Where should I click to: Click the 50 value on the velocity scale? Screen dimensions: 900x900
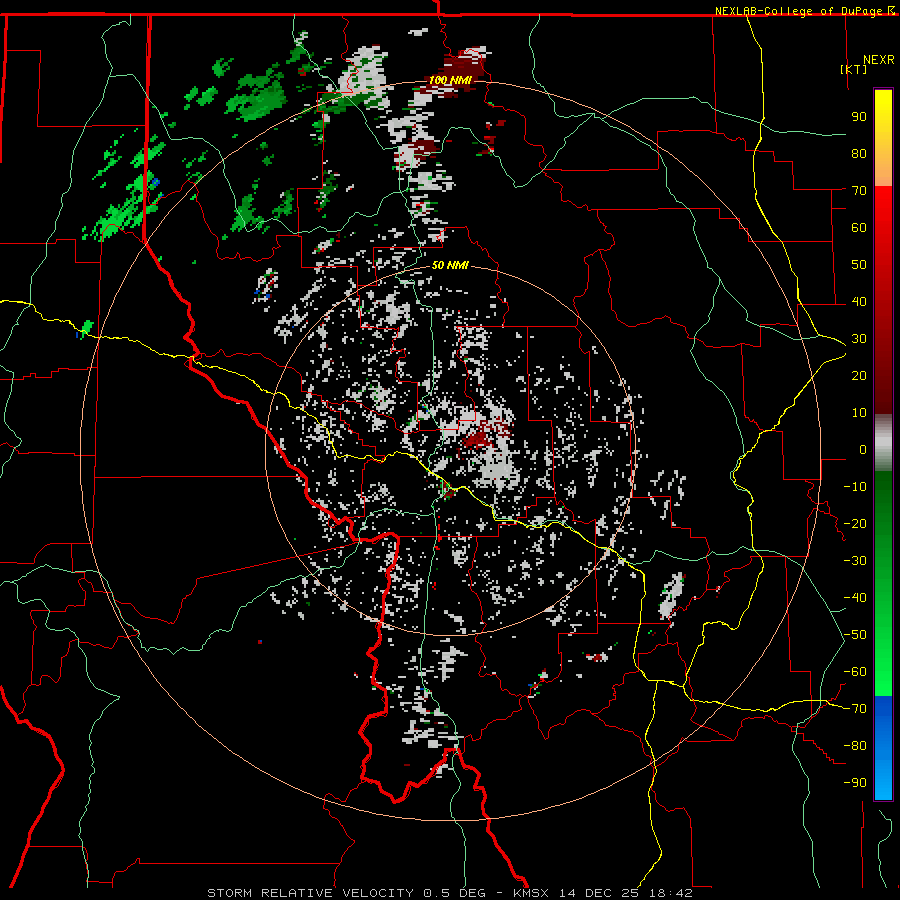[859, 265]
